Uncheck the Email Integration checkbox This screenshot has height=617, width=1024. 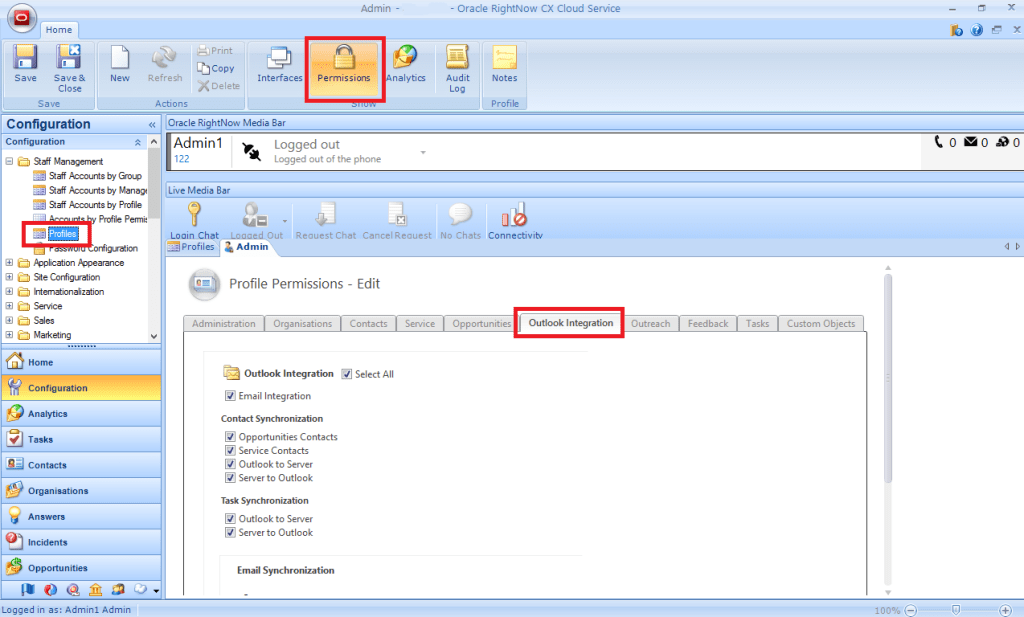(231, 396)
